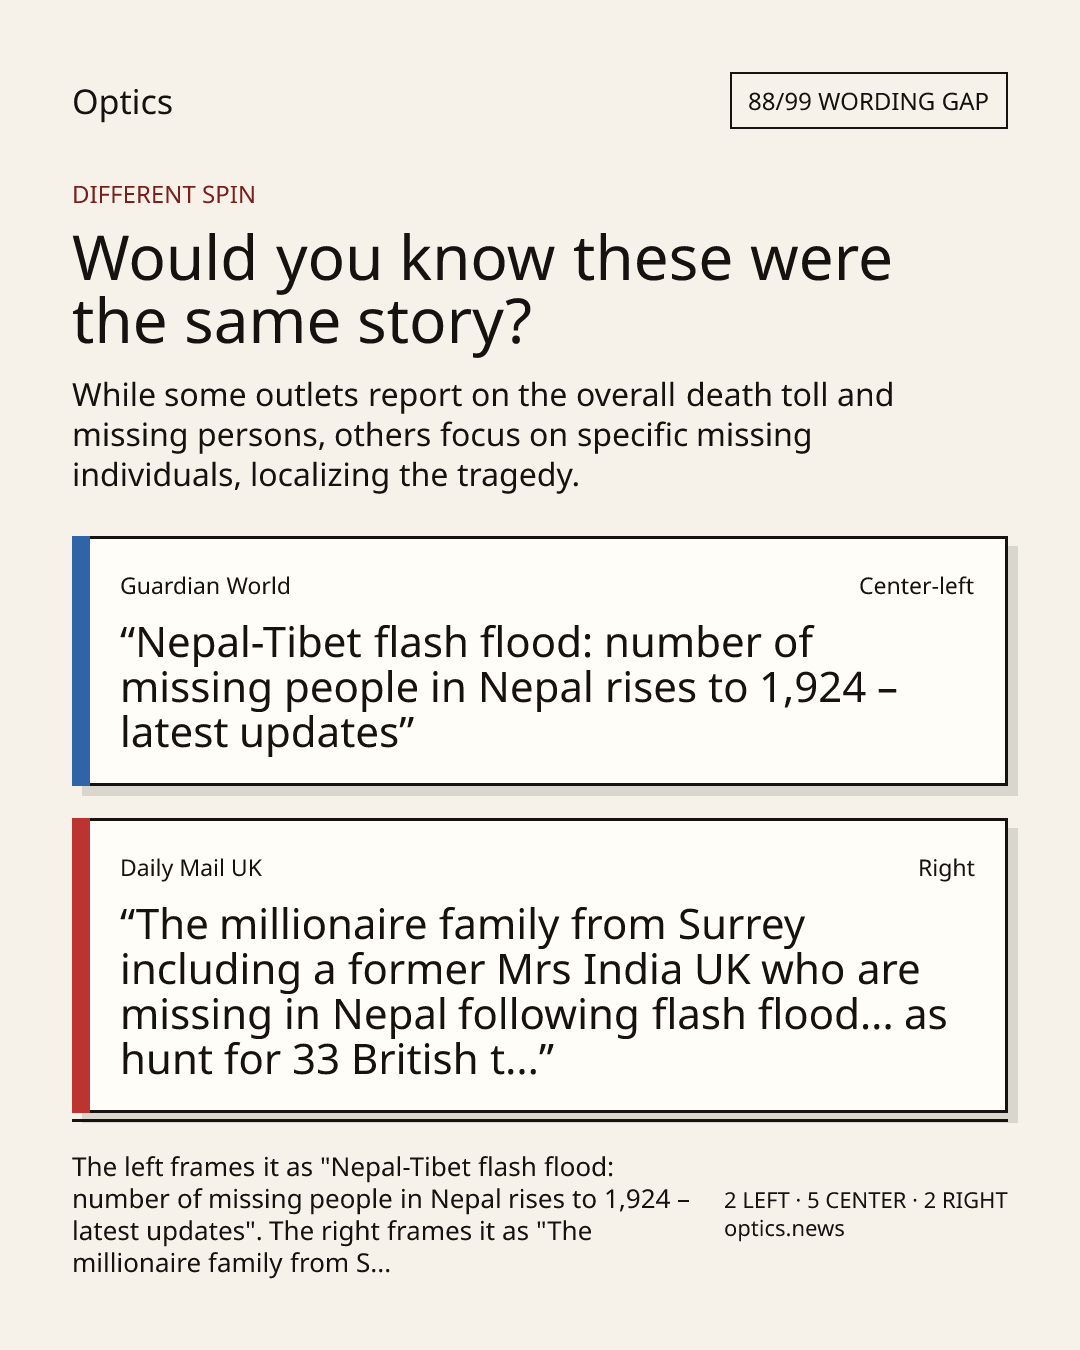
Task: Click the summary paragraph about death toll
Action: point(483,435)
